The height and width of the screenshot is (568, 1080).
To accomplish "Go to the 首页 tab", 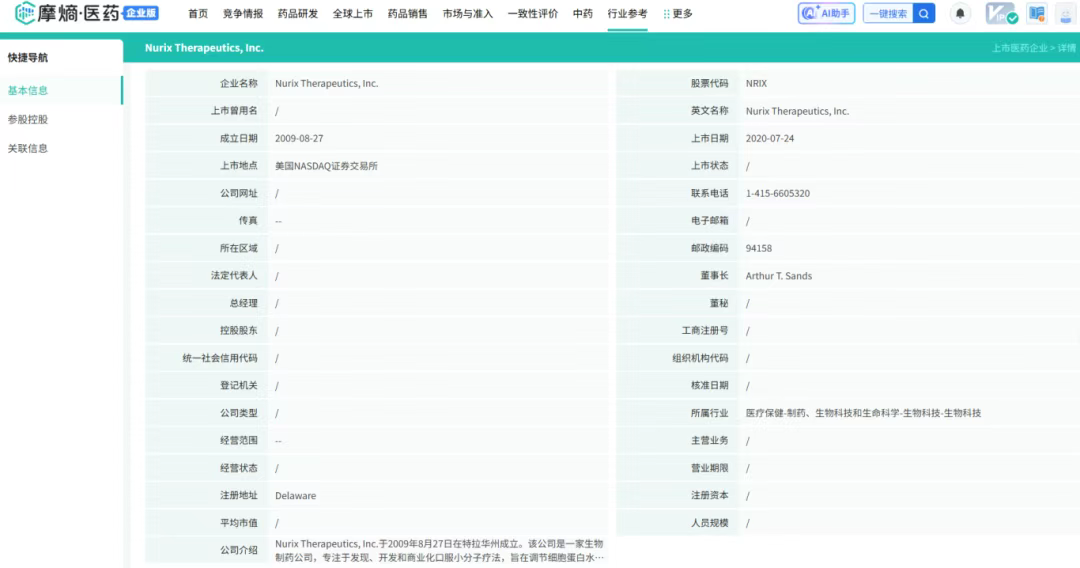I will (198, 14).
